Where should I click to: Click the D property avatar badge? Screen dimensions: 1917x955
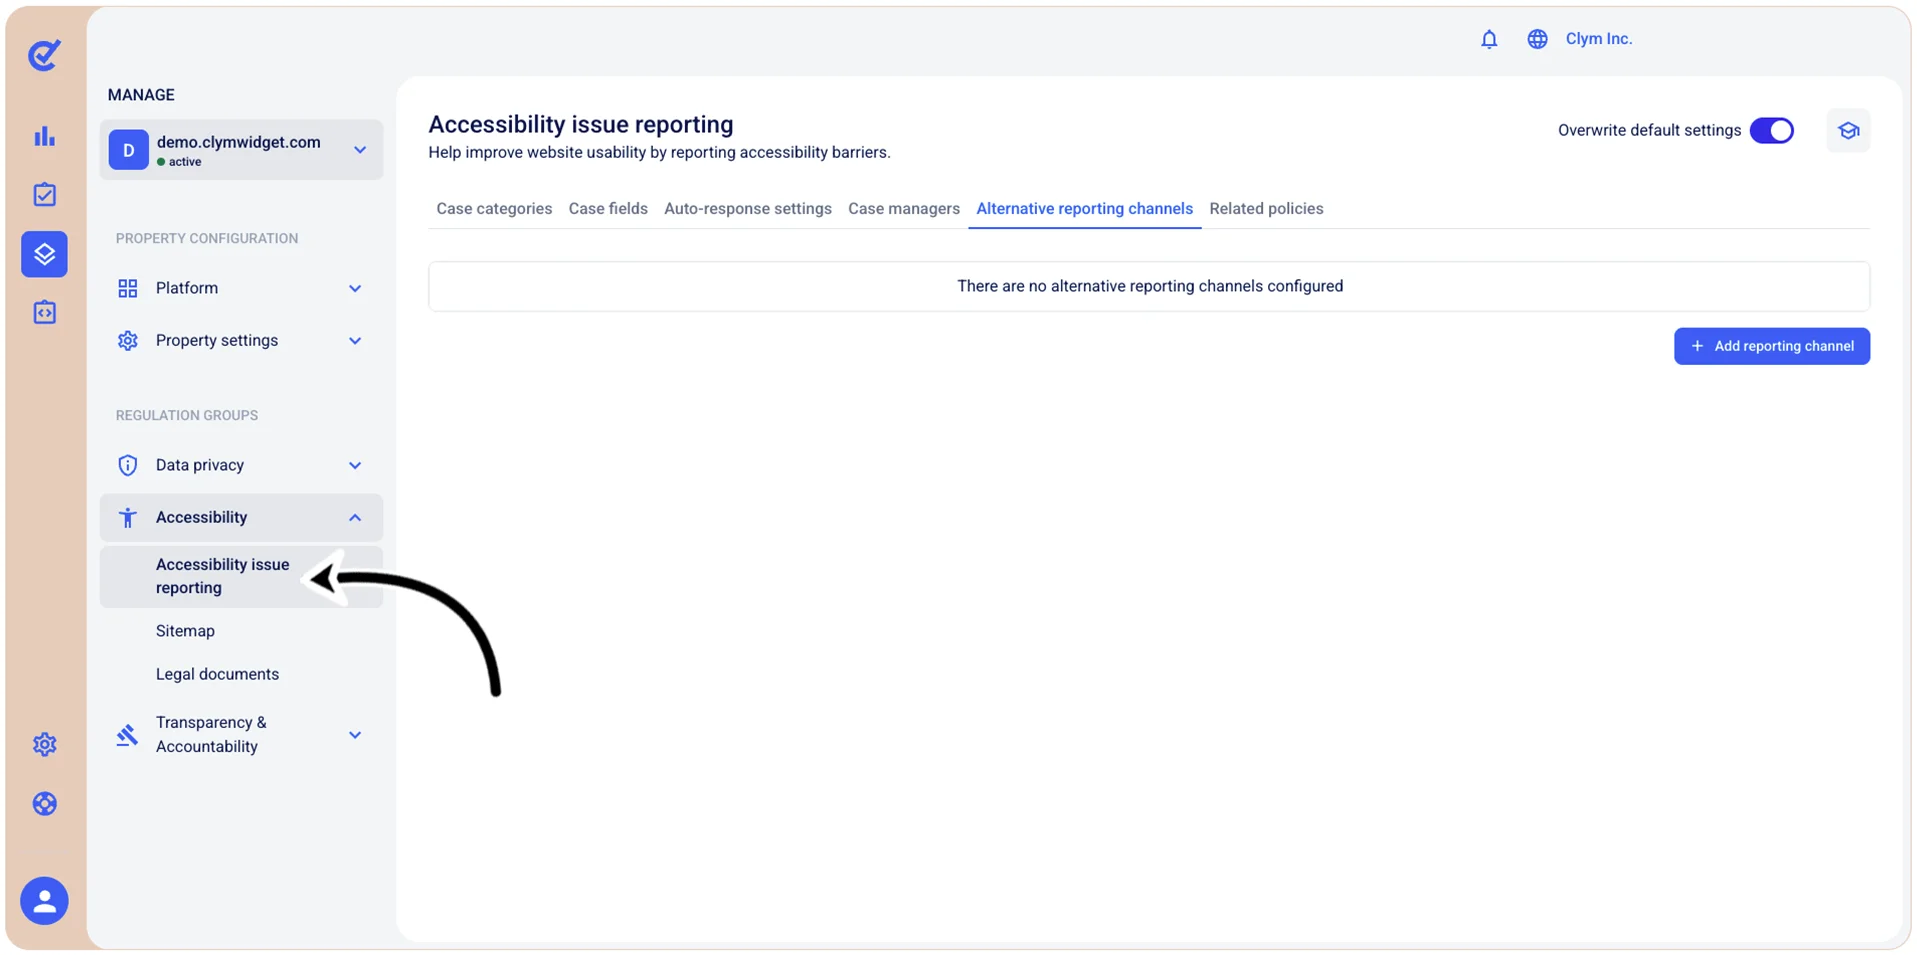[129, 150]
